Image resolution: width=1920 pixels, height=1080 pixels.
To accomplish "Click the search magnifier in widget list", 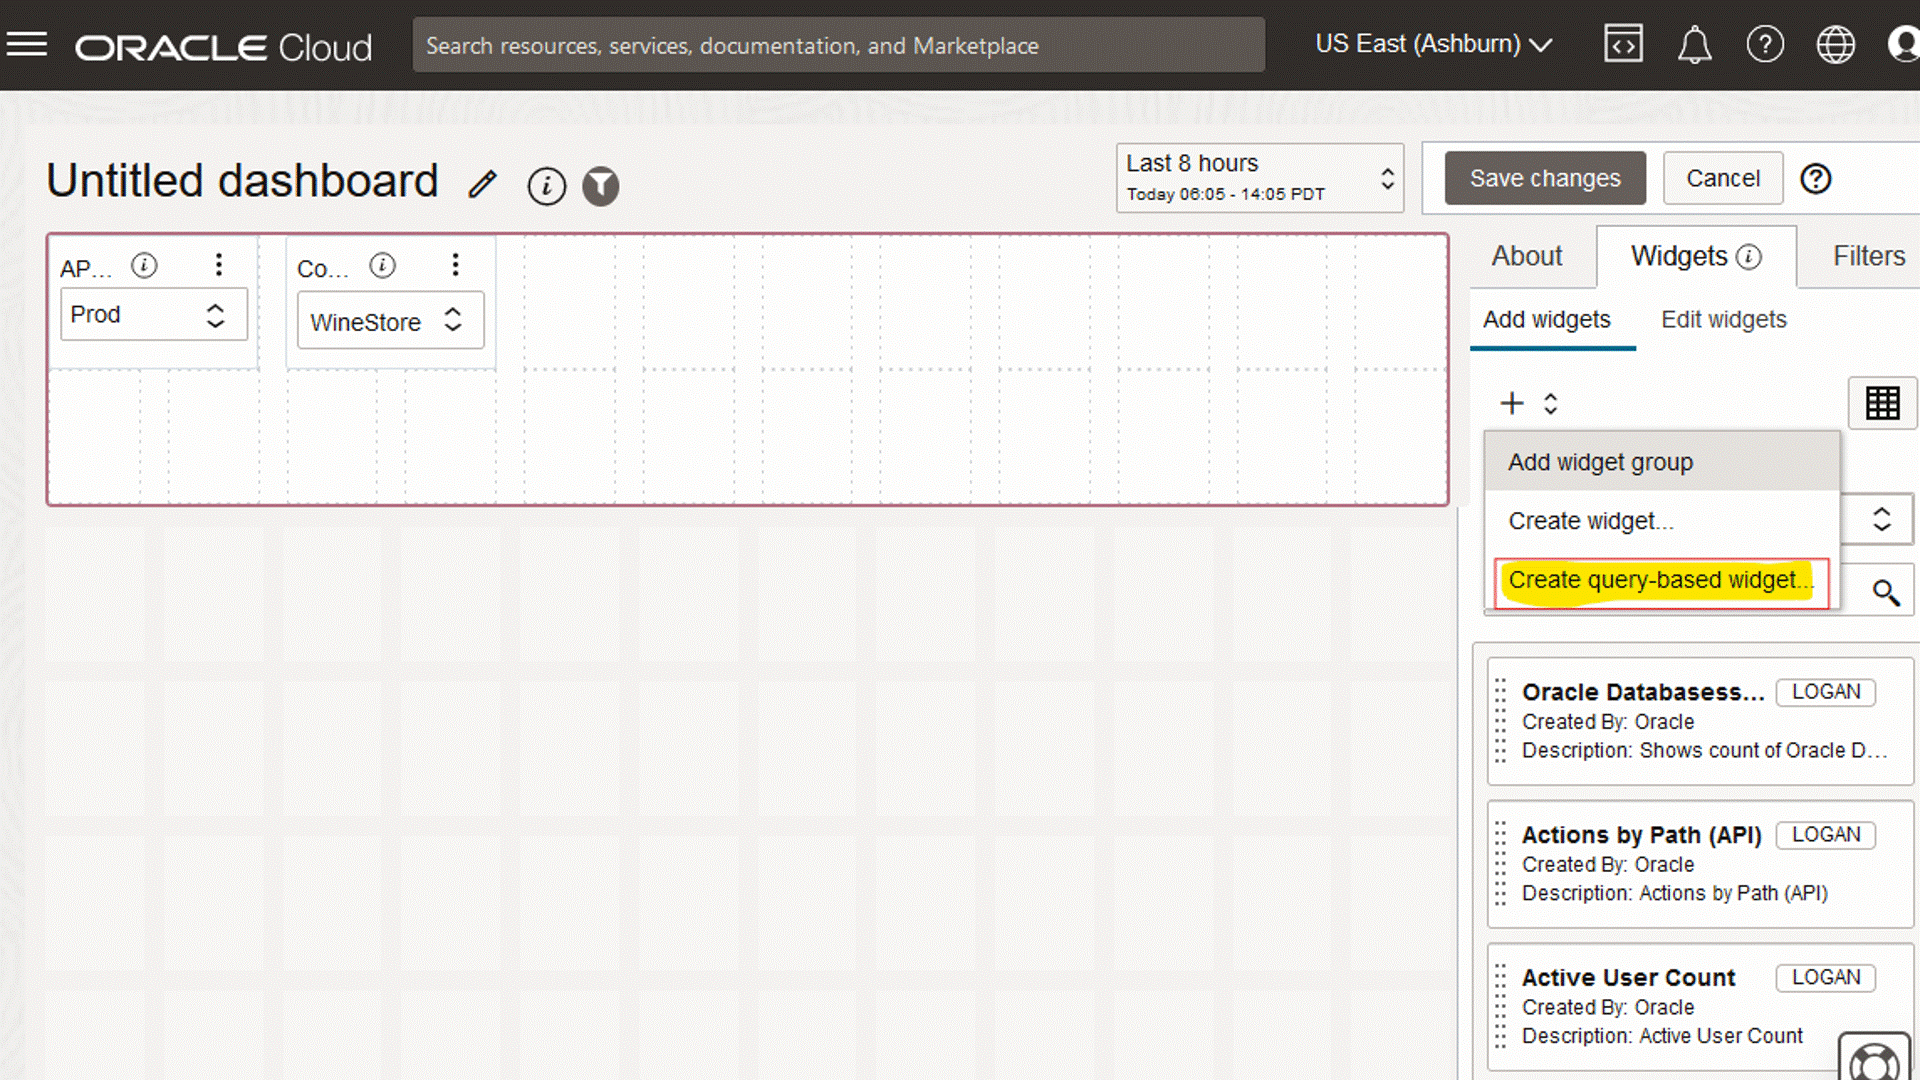I will (1886, 593).
